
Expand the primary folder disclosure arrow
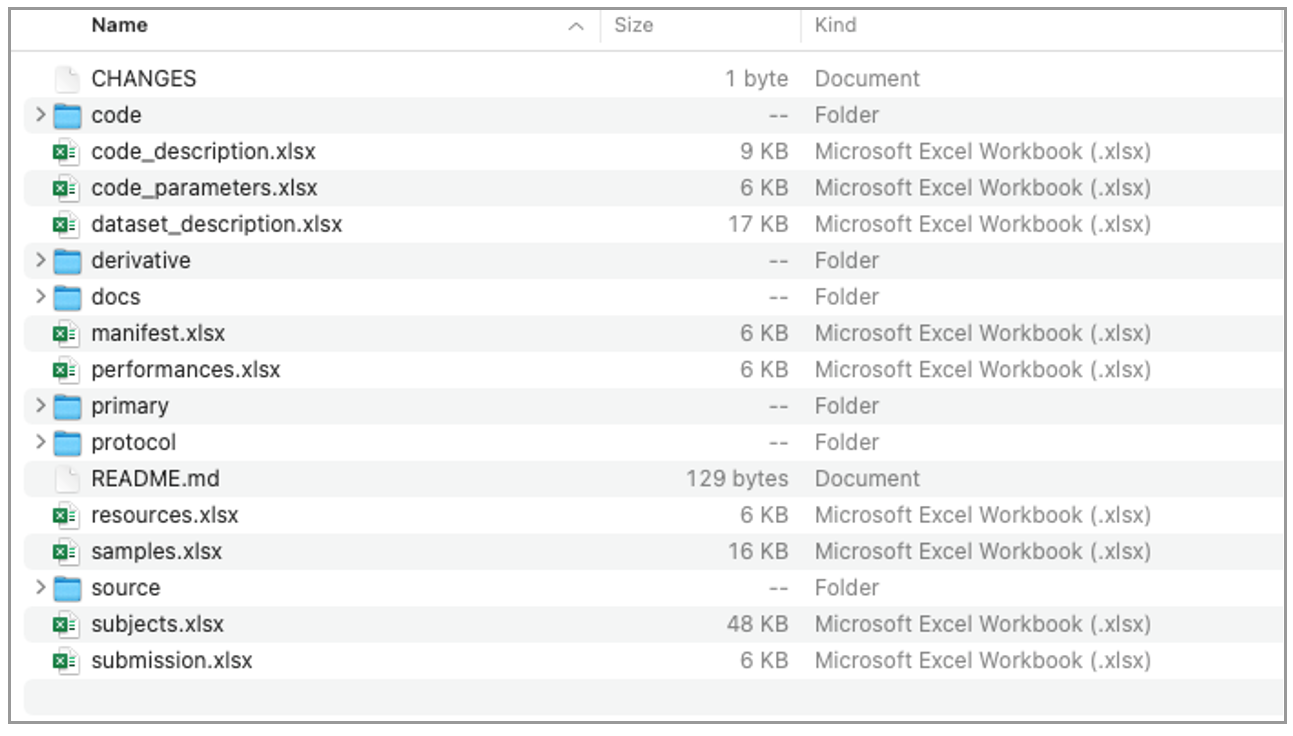coord(40,406)
